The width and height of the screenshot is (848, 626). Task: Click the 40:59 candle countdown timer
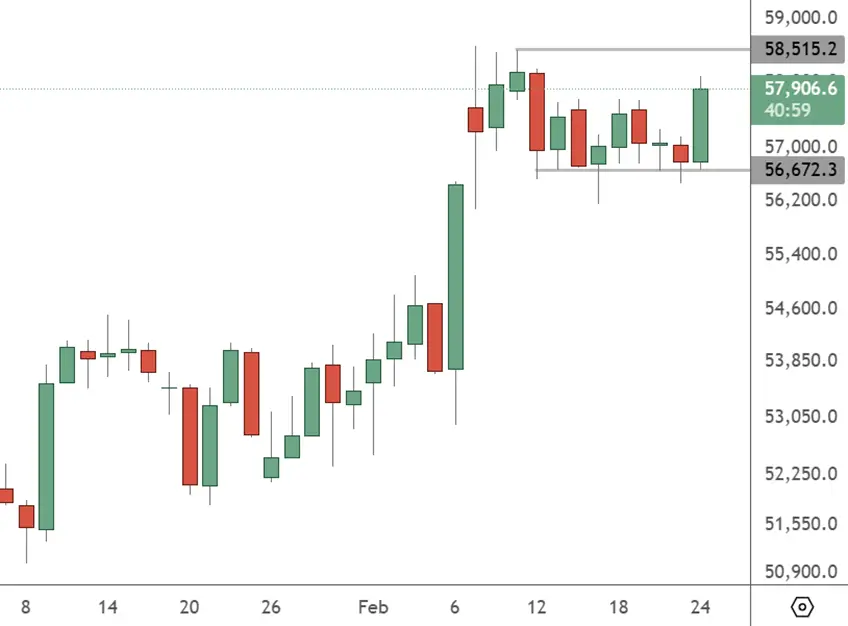pos(787,110)
